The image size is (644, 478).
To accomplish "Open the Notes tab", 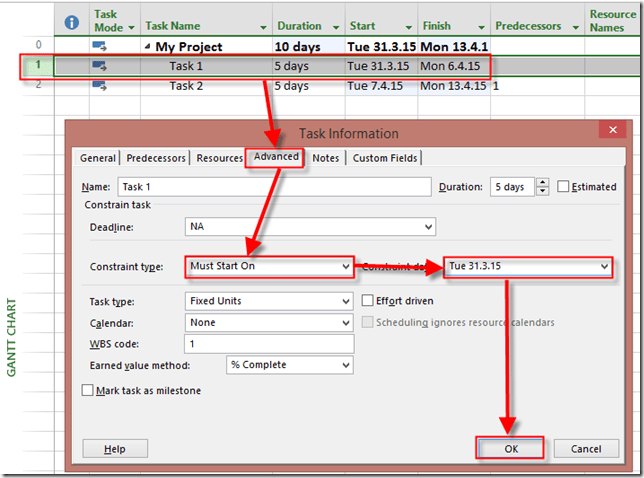I will pos(325,158).
